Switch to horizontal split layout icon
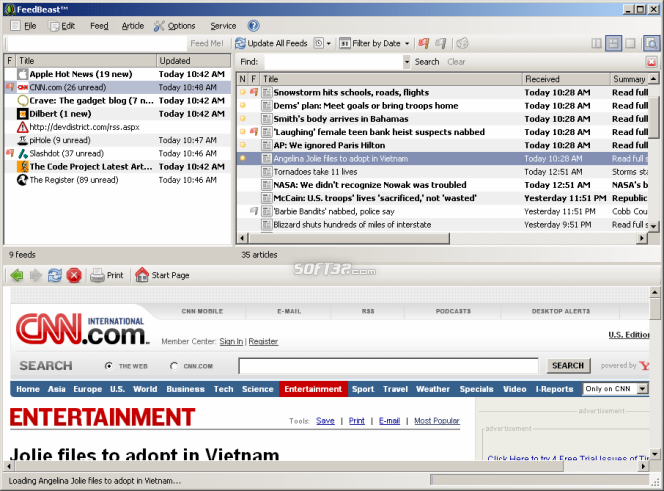Image resolution: width=664 pixels, height=491 pixels. tap(613, 43)
